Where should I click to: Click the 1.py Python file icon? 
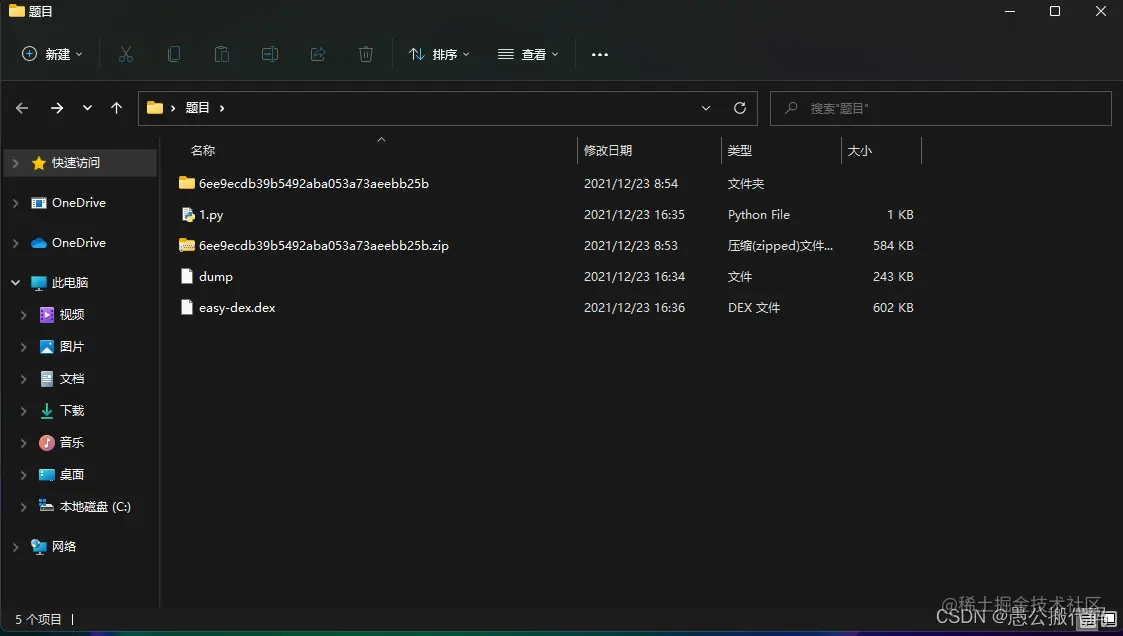point(187,215)
